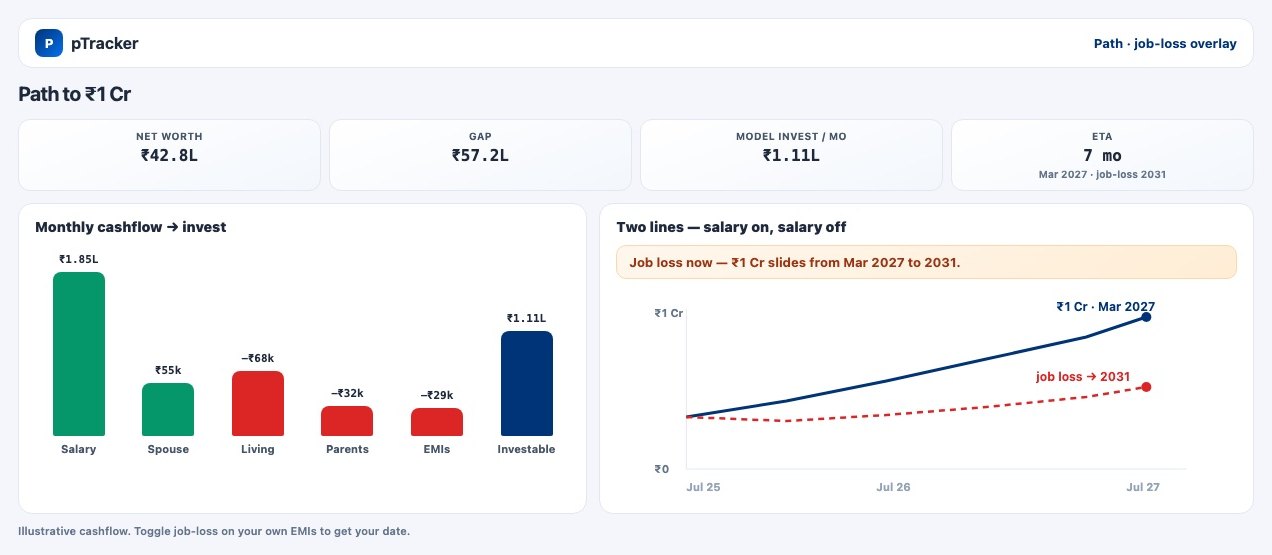Image resolution: width=1272 pixels, height=555 pixels.
Task: Click the green Spouse bar
Action: 168,410
